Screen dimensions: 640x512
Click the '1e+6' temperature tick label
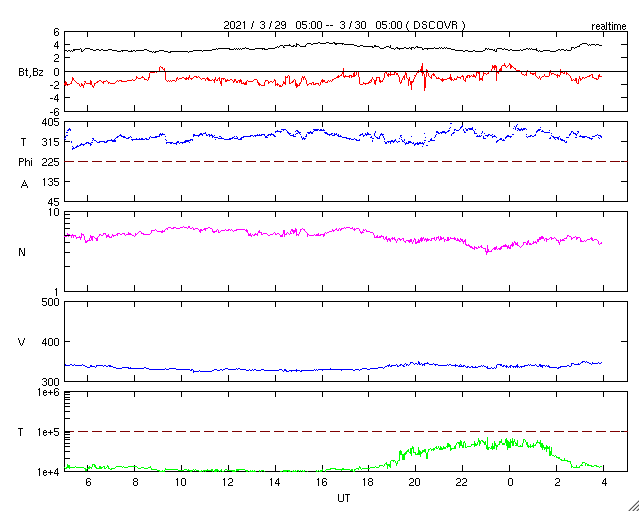(48, 392)
